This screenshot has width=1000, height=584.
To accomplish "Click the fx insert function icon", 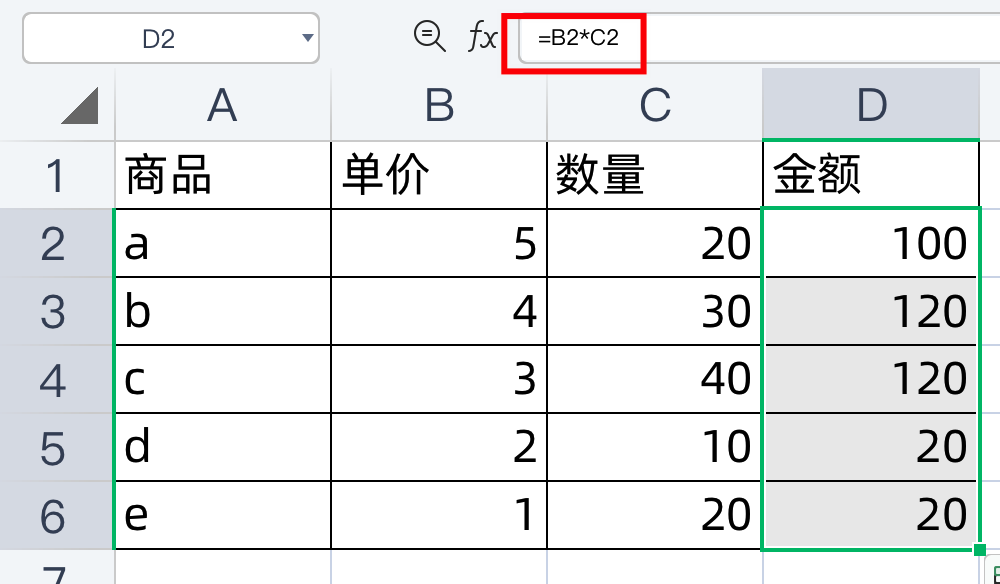I will point(483,38).
